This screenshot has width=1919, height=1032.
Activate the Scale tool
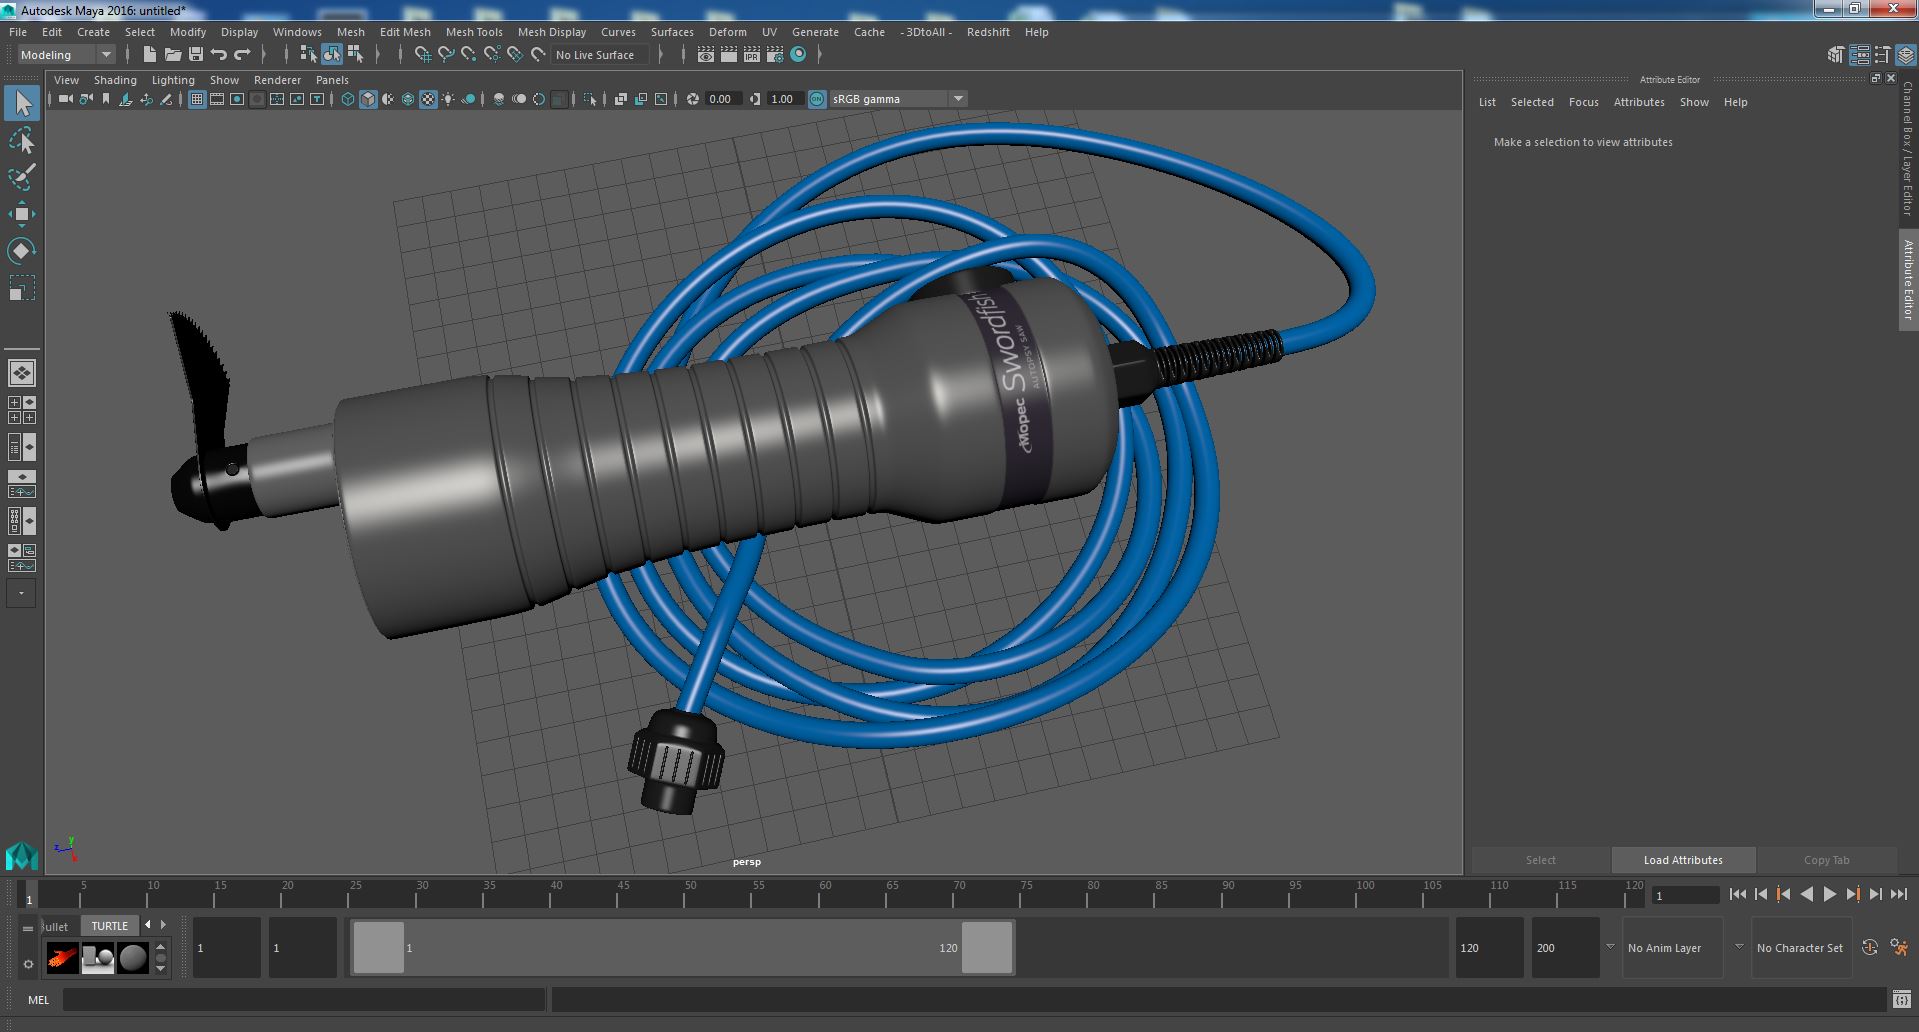pyautogui.click(x=21, y=288)
